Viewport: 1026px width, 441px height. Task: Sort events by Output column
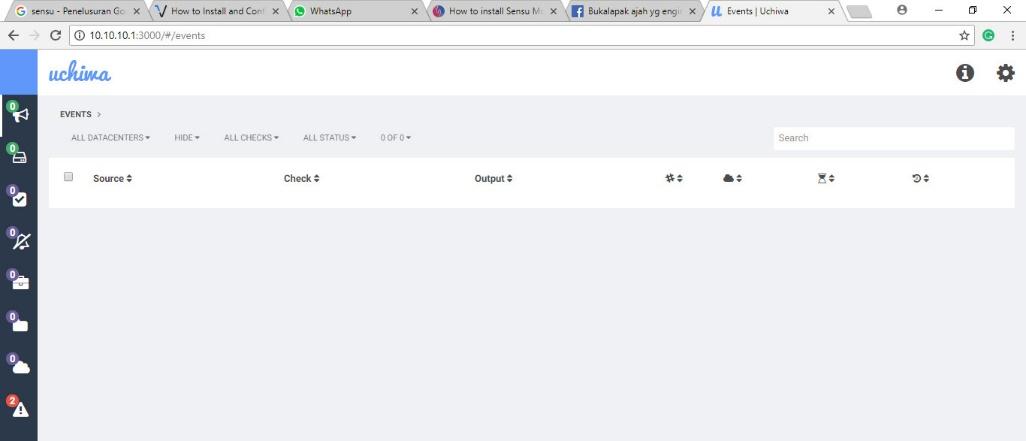[x=493, y=178]
